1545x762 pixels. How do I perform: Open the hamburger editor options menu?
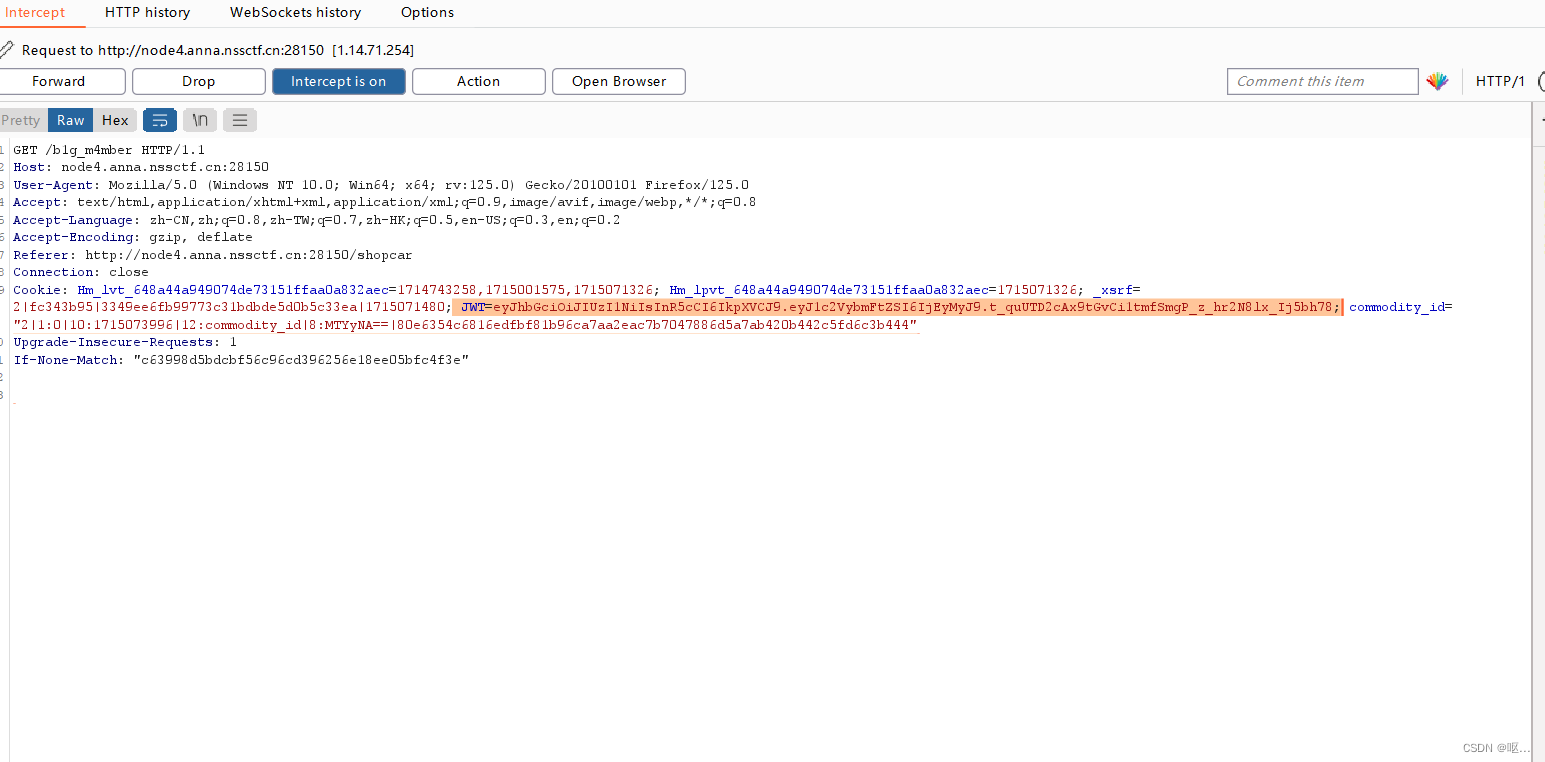tap(240, 120)
